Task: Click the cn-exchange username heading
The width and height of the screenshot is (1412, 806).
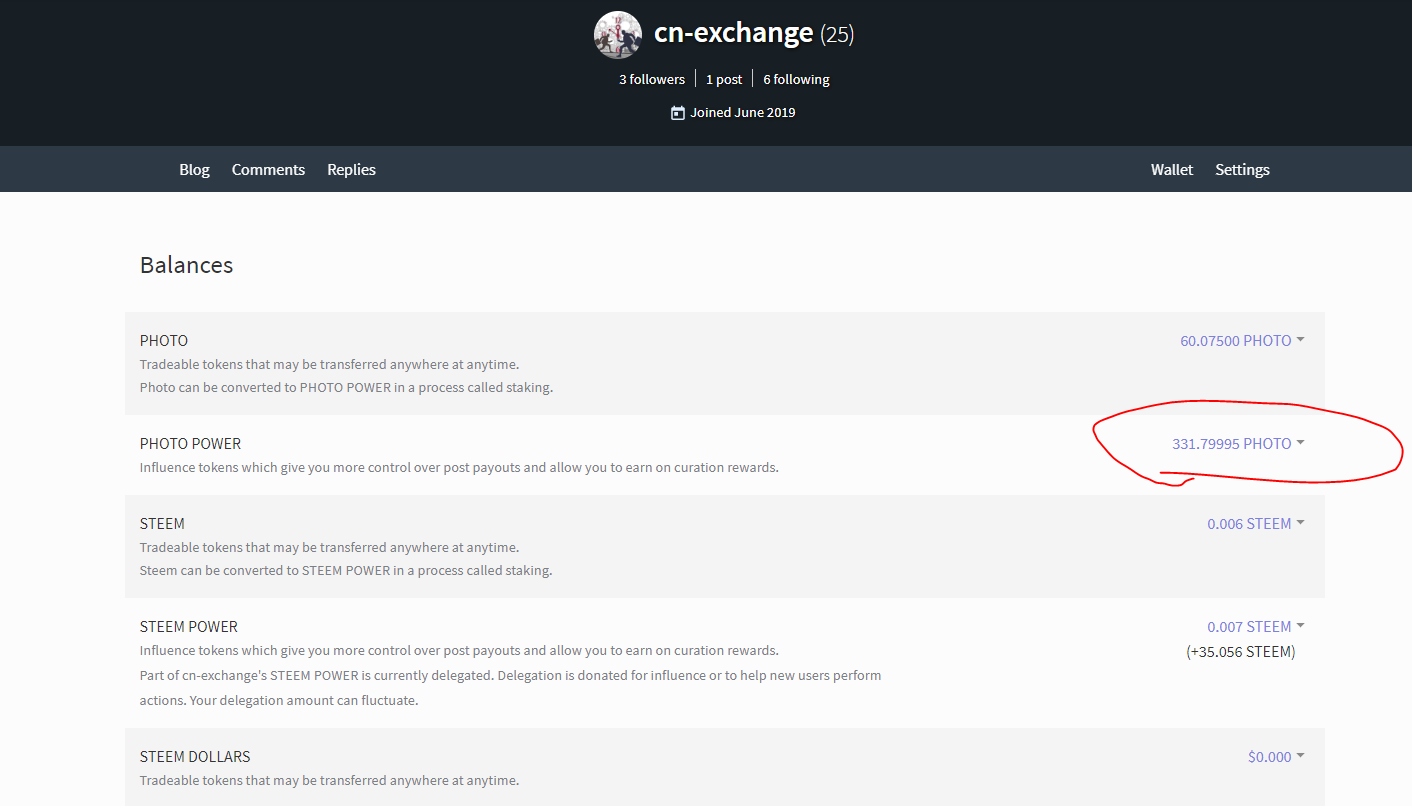Action: (733, 33)
